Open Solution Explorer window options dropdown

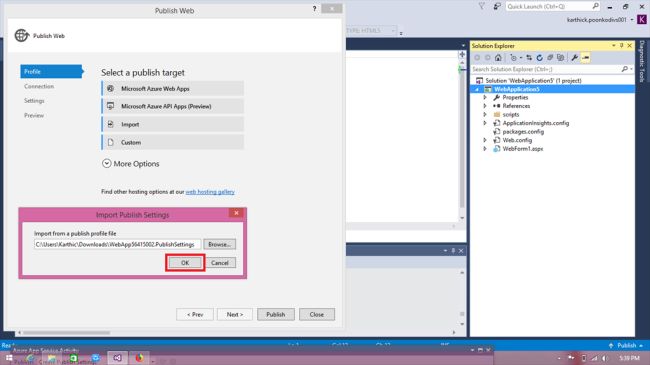(614, 46)
